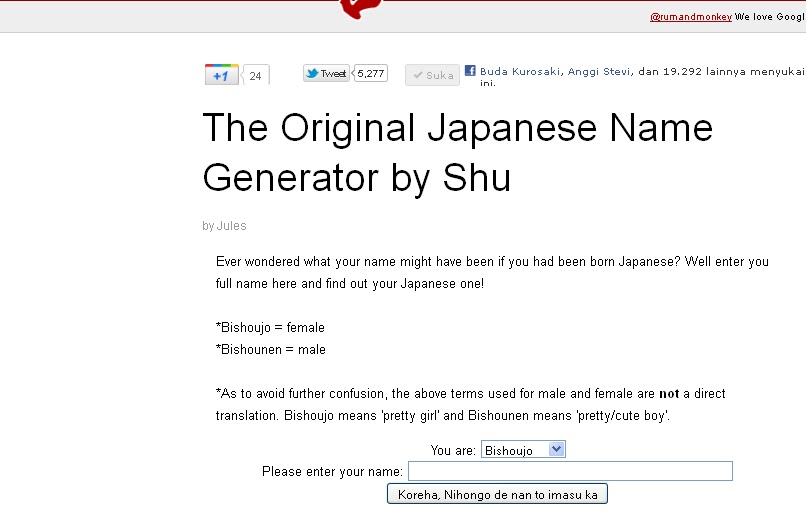Click the *Bishoujo = female line
The height and width of the screenshot is (510, 806).
point(270,327)
